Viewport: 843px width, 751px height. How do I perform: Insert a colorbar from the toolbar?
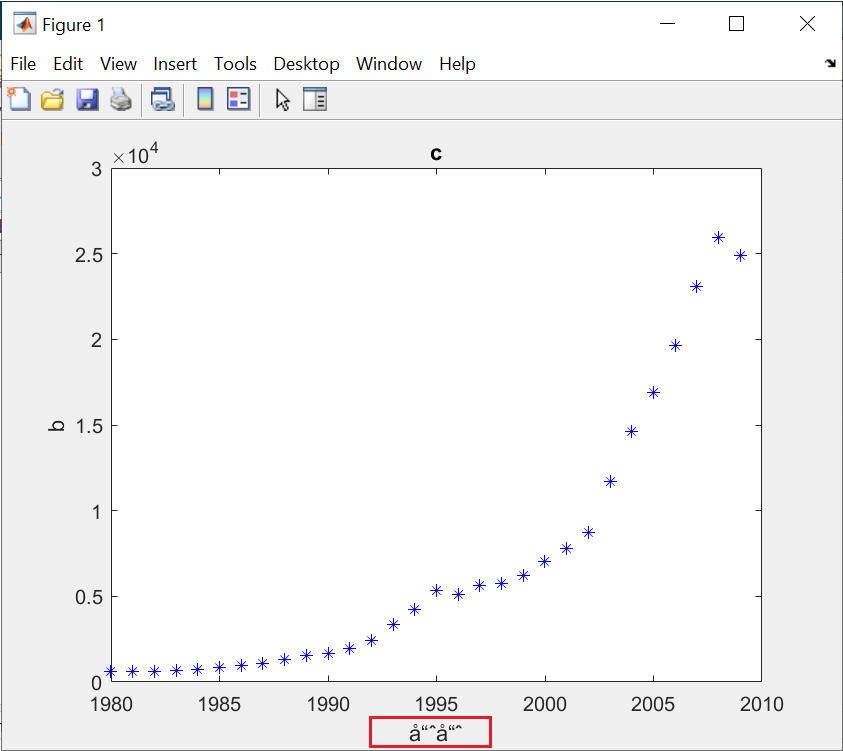[205, 99]
